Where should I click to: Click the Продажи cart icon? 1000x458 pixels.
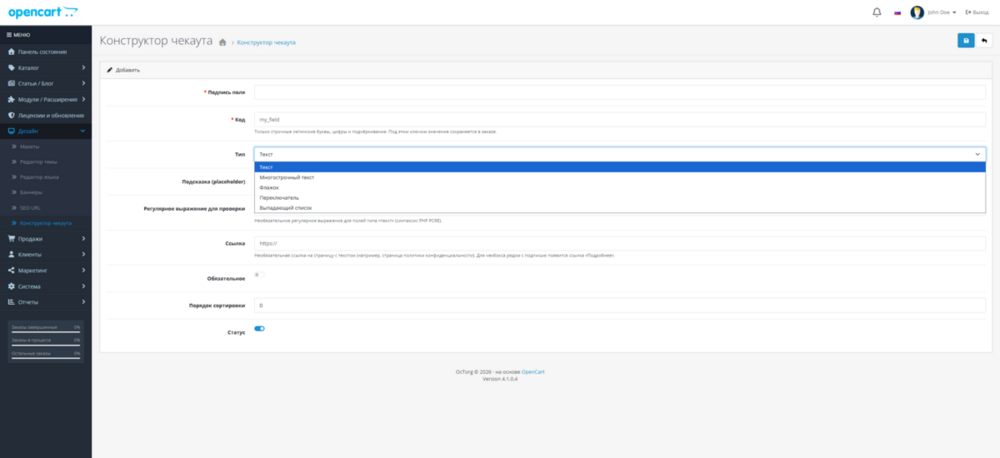pos(11,239)
